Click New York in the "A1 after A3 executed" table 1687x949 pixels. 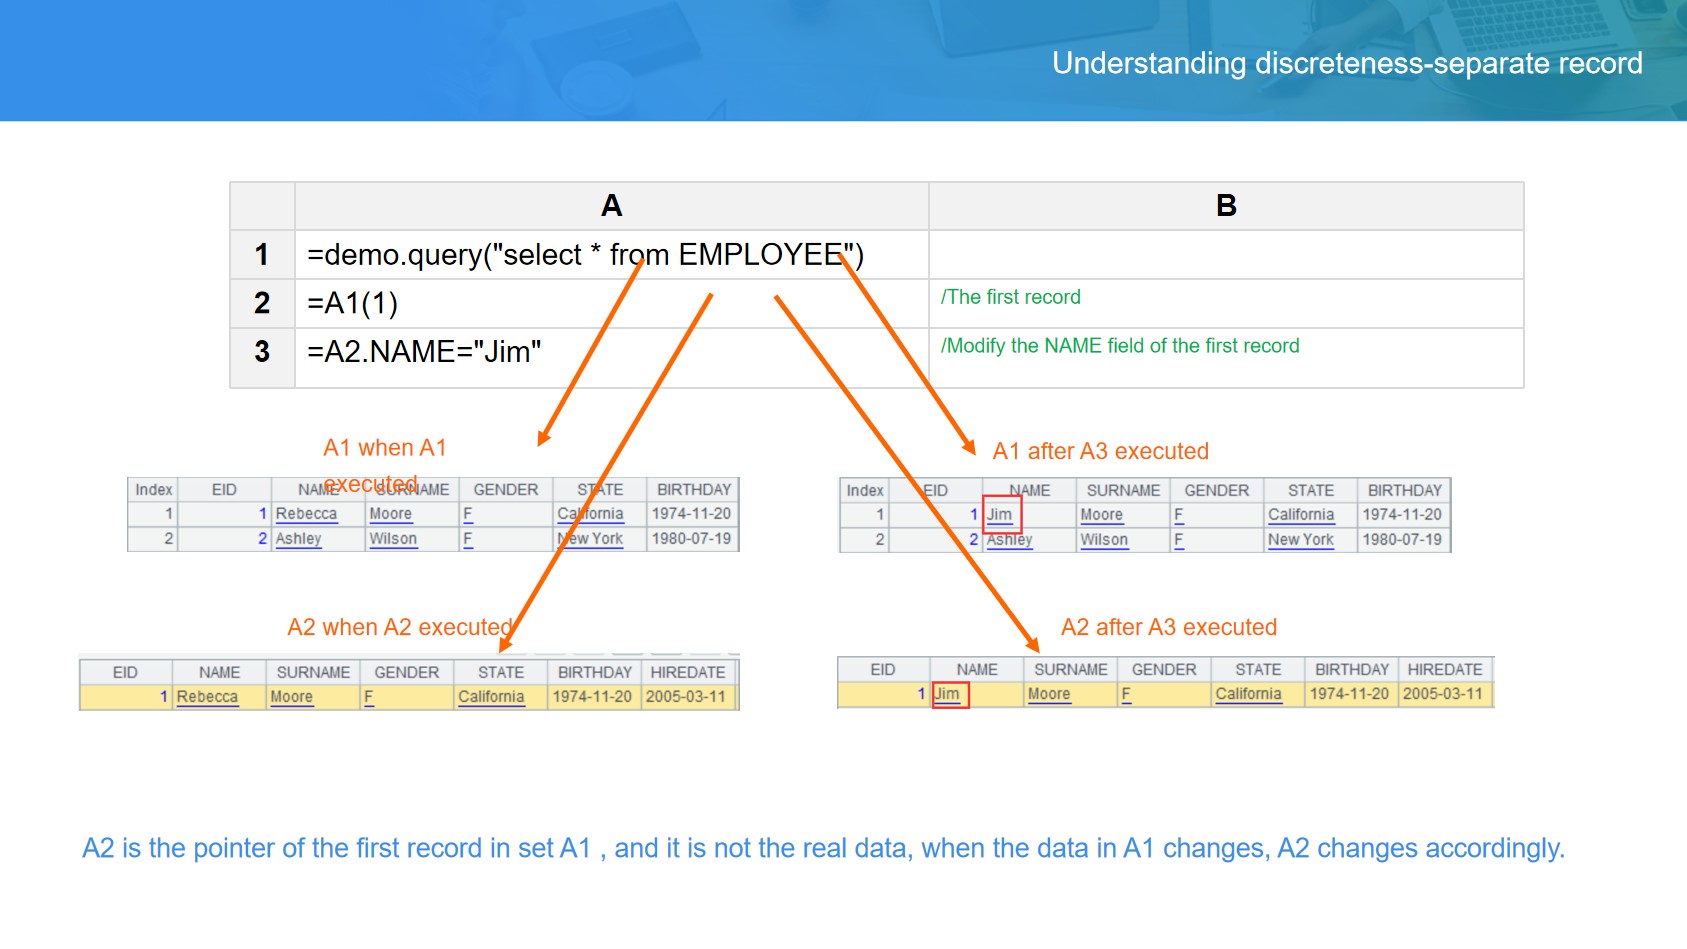[x=1300, y=540]
